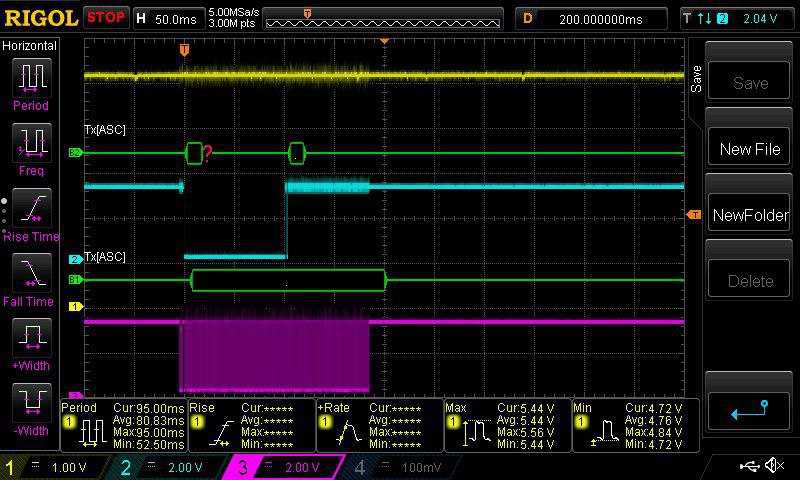Screen dimensions: 800x480
Task: Click the red question mark decode error
Action: [208, 153]
